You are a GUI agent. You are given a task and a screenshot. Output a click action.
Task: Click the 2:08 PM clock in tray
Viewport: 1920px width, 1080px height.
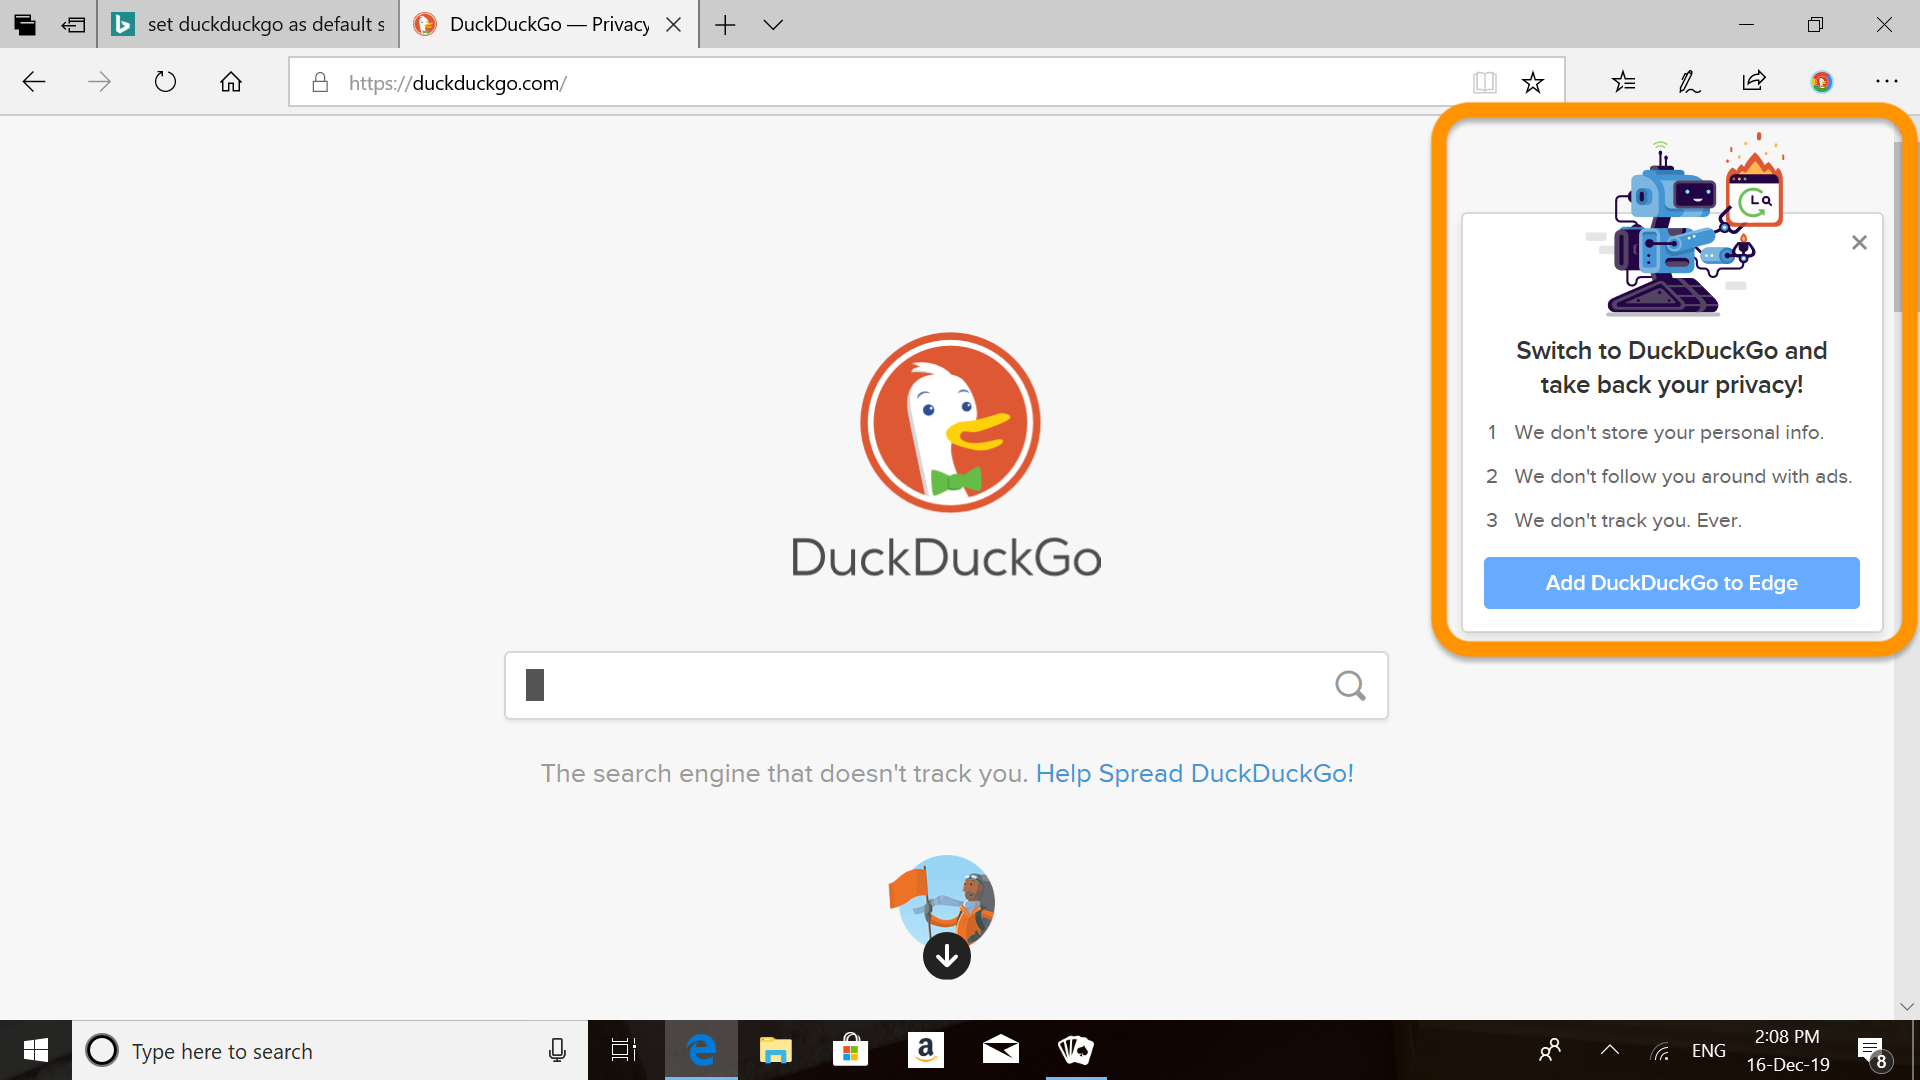pyautogui.click(x=1787, y=1037)
